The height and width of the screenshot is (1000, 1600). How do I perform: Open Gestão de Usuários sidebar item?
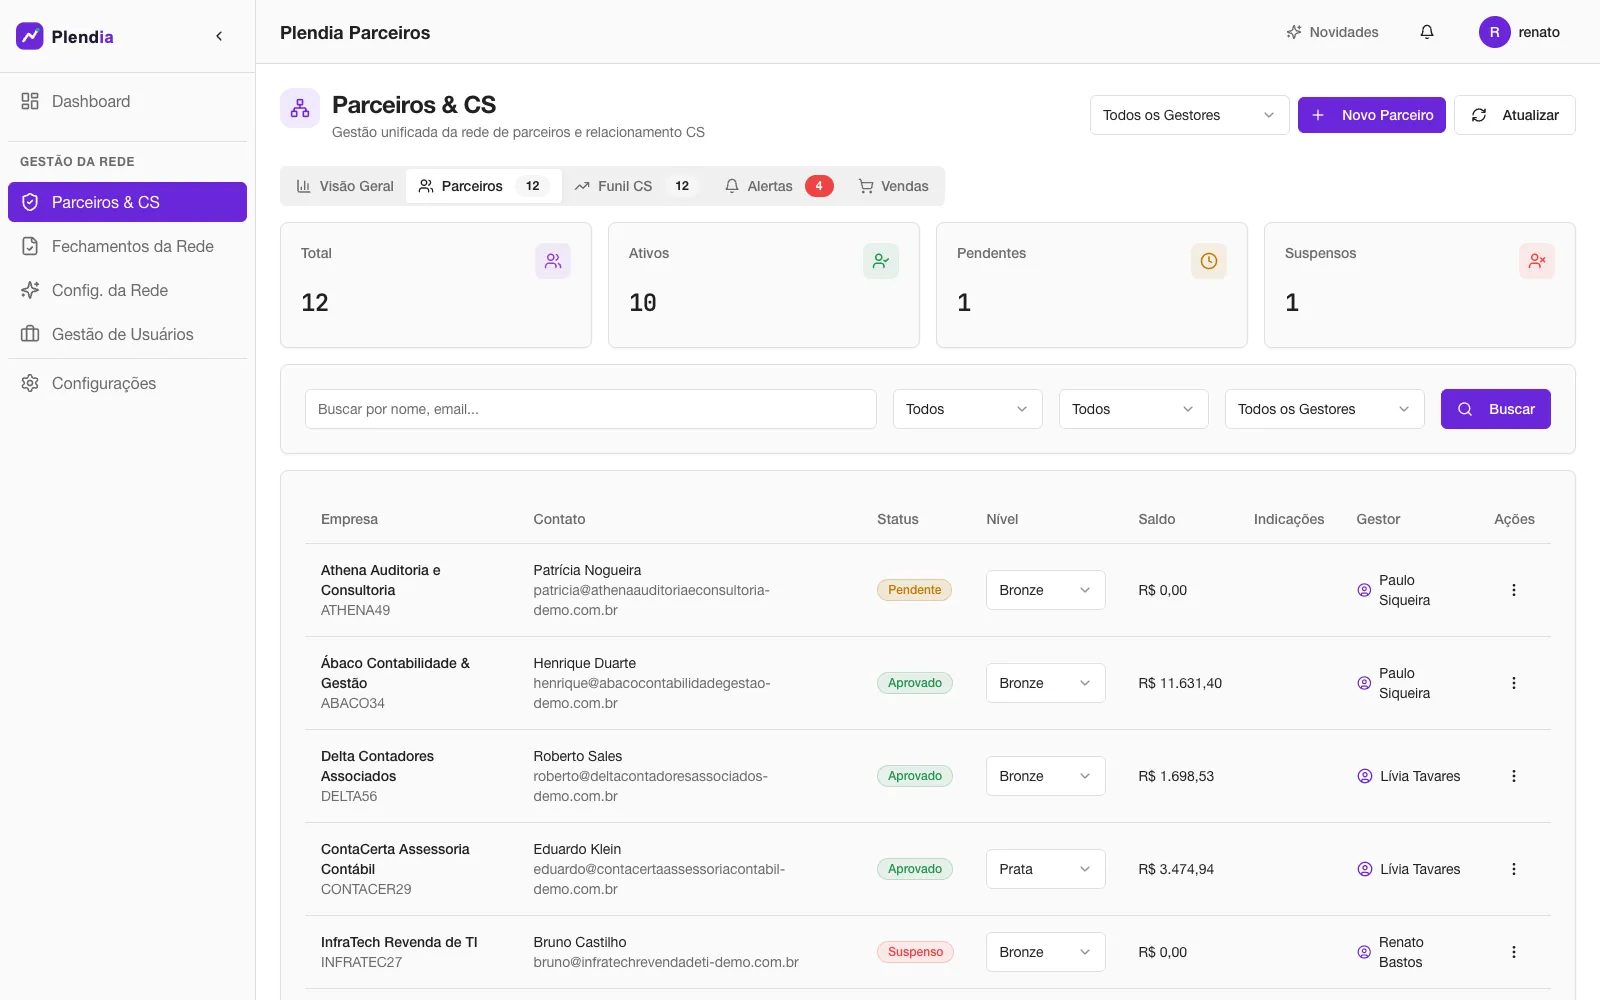pyautogui.click(x=127, y=334)
